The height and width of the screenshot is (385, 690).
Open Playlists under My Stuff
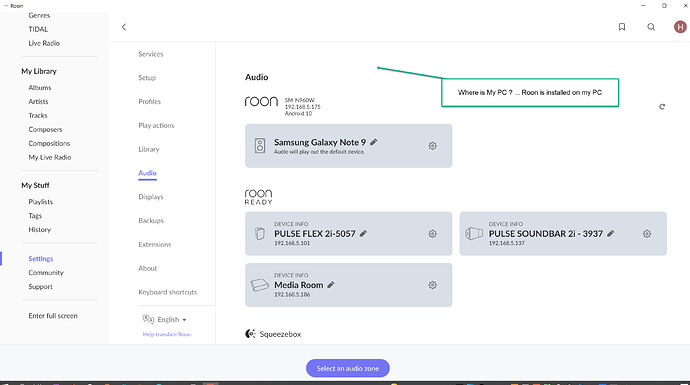tap(40, 202)
